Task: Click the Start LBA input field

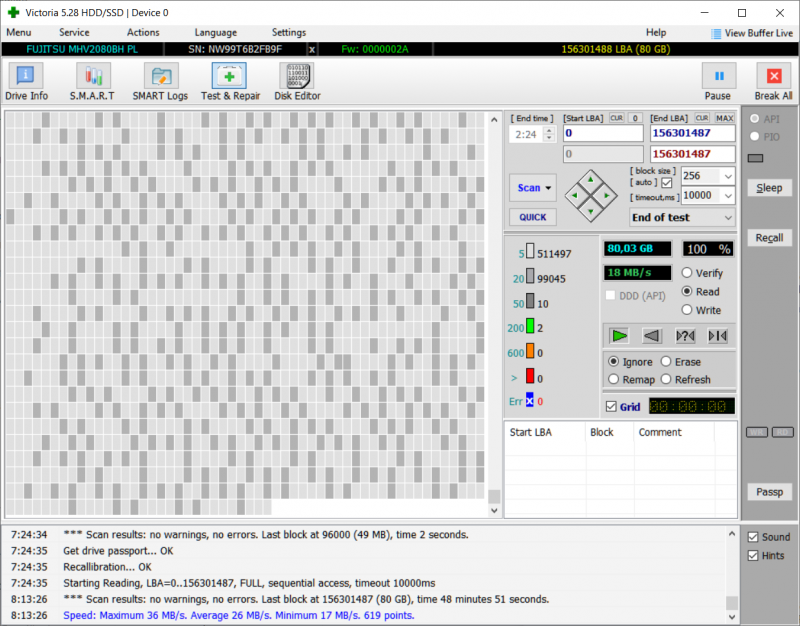Action: pos(602,133)
